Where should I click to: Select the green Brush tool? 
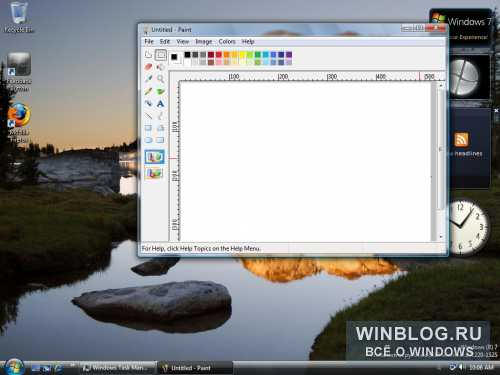pyautogui.click(x=161, y=91)
